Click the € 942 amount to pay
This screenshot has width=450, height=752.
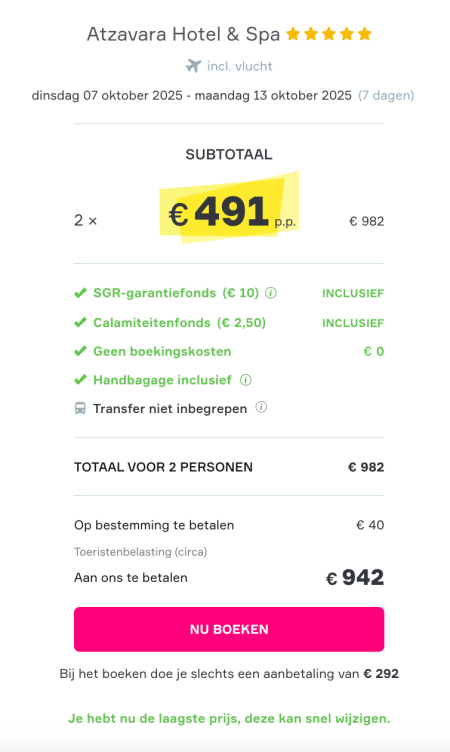(355, 577)
